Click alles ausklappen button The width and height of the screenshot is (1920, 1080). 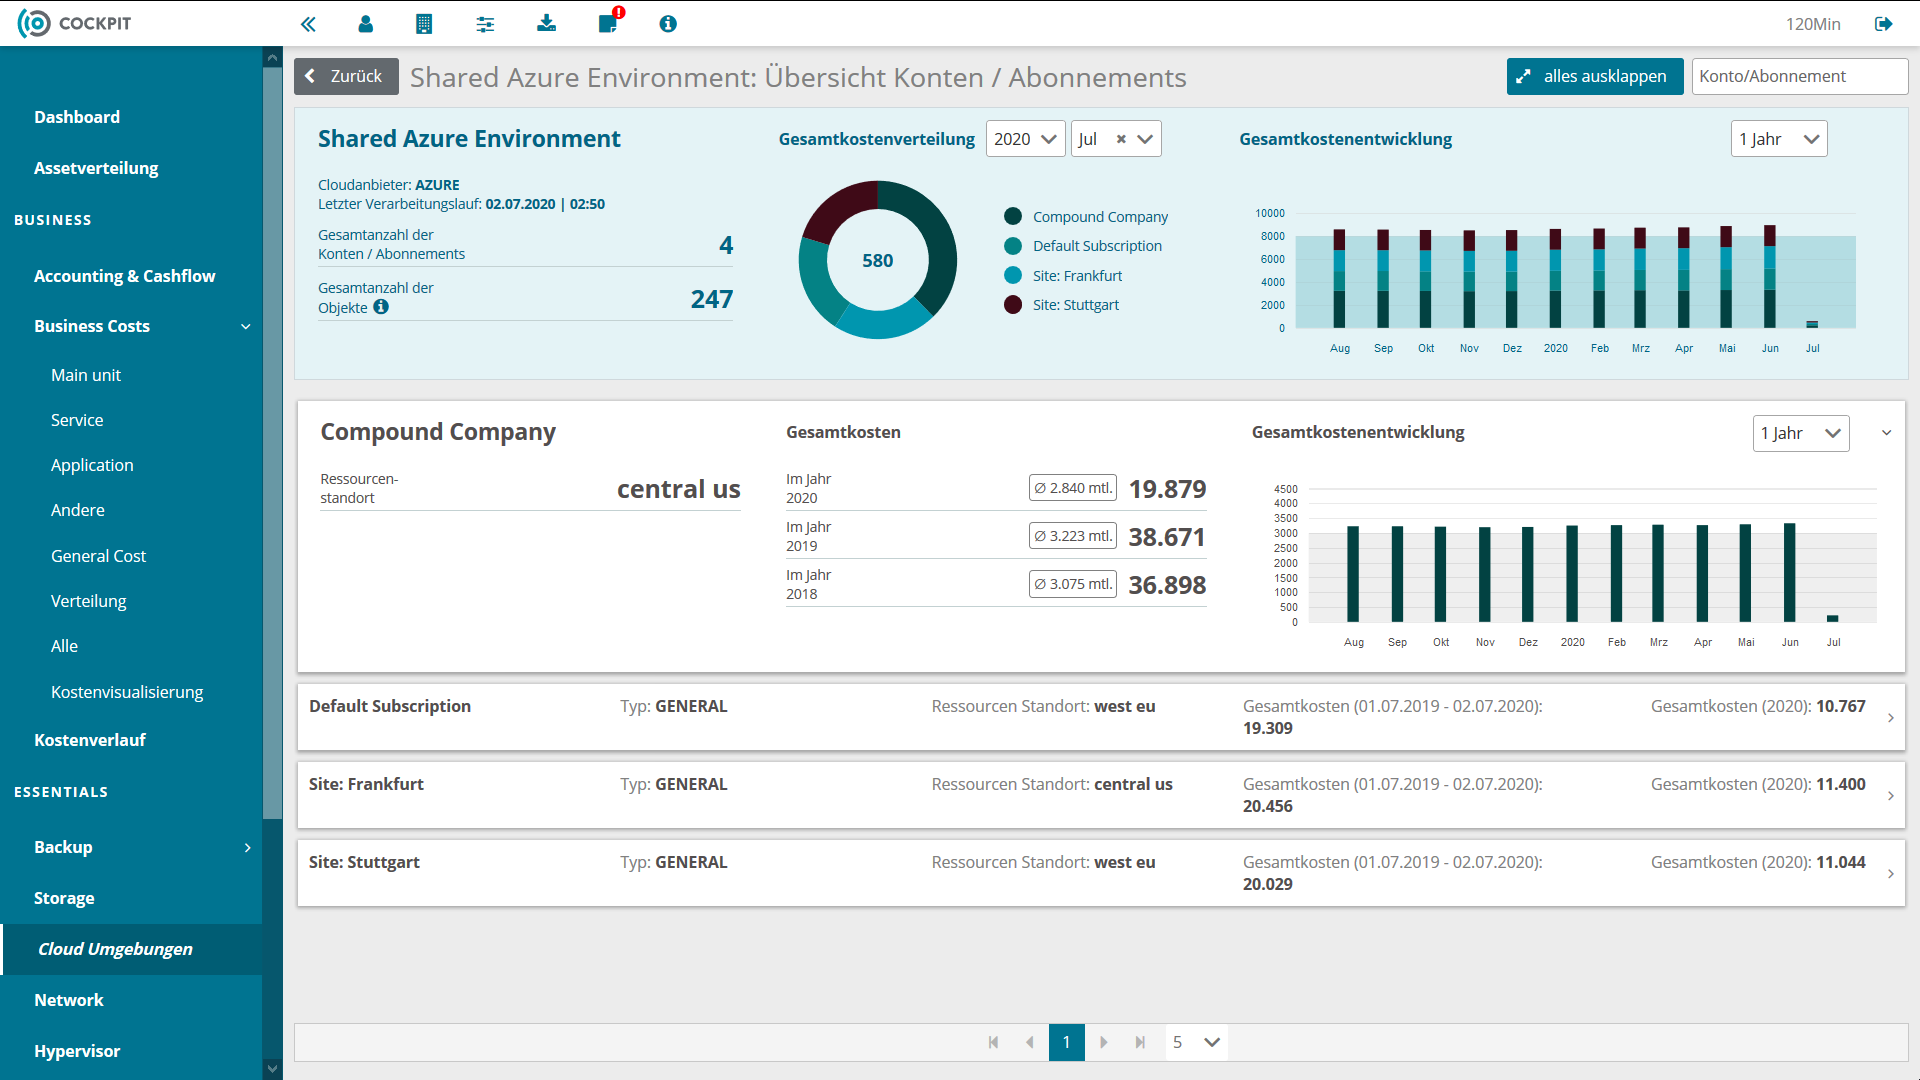(x=1595, y=76)
